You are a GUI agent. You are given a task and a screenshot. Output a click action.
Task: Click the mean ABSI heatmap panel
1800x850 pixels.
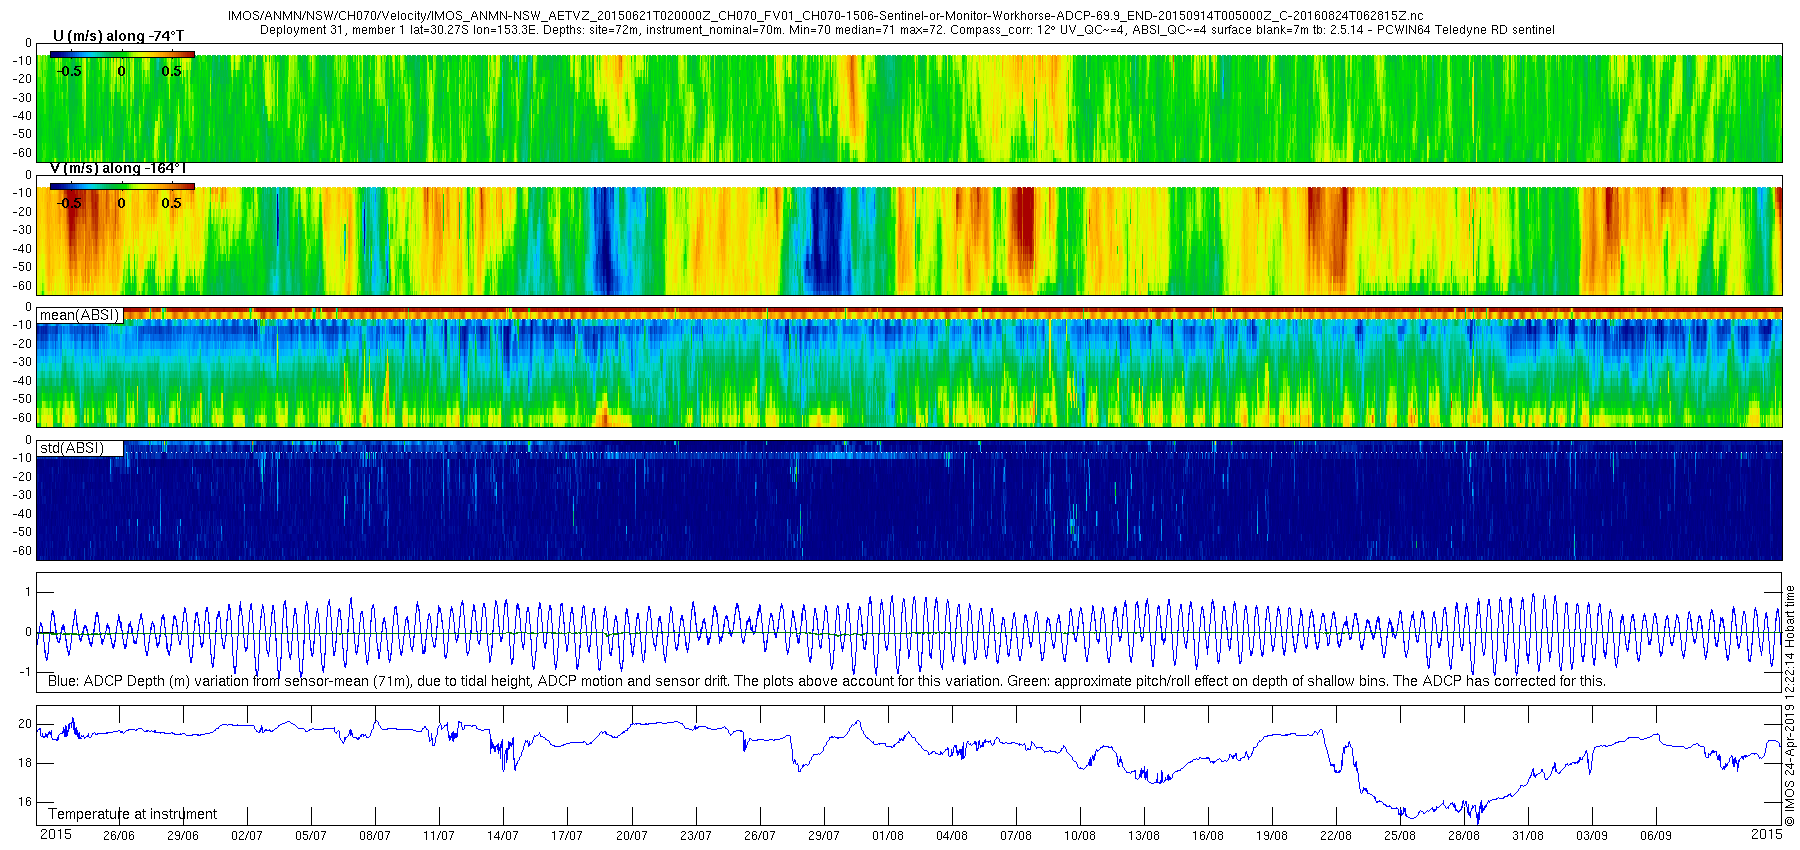pos(909,367)
